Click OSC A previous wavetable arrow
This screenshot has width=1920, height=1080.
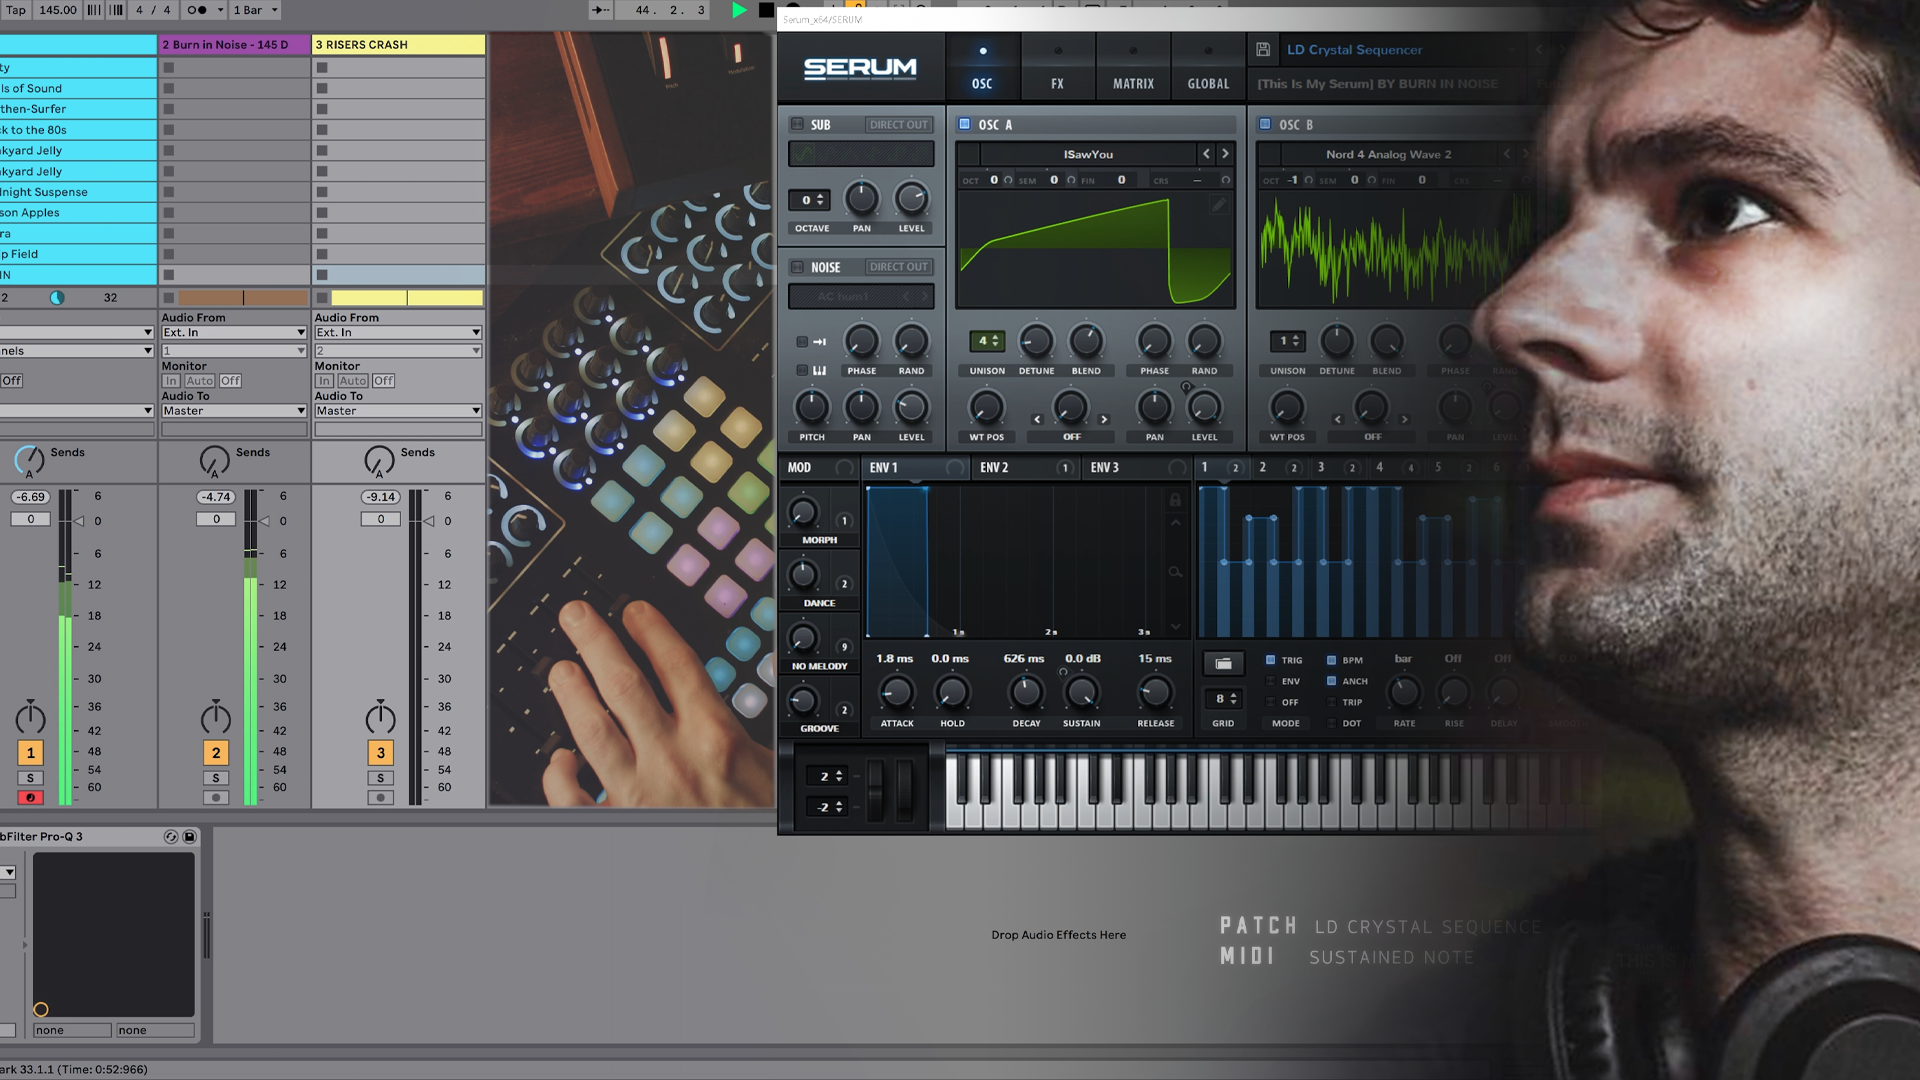point(1206,154)
